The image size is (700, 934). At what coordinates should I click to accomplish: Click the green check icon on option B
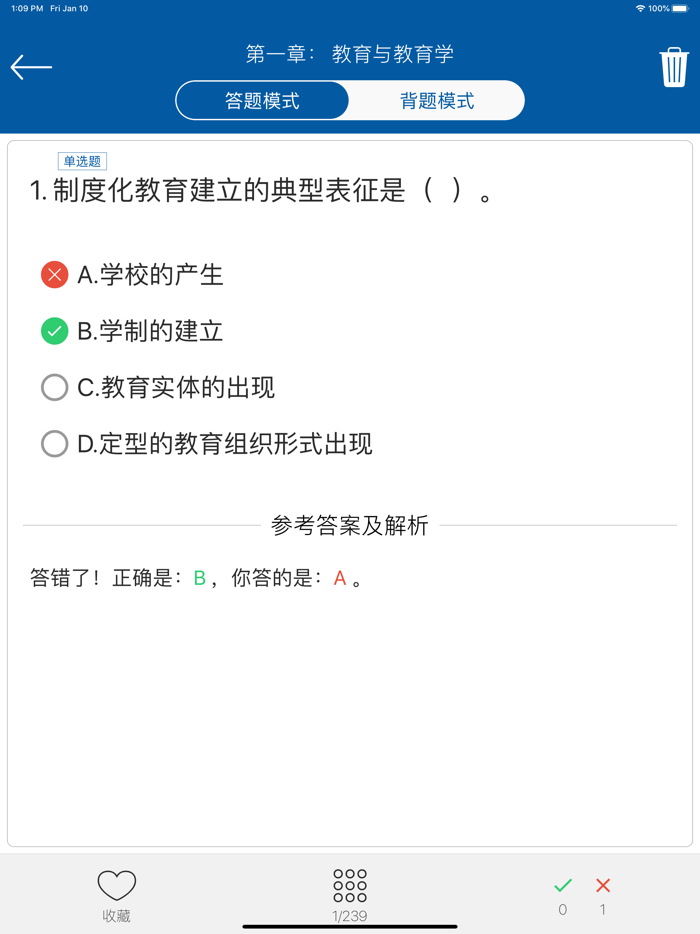(x=55, y=331)
